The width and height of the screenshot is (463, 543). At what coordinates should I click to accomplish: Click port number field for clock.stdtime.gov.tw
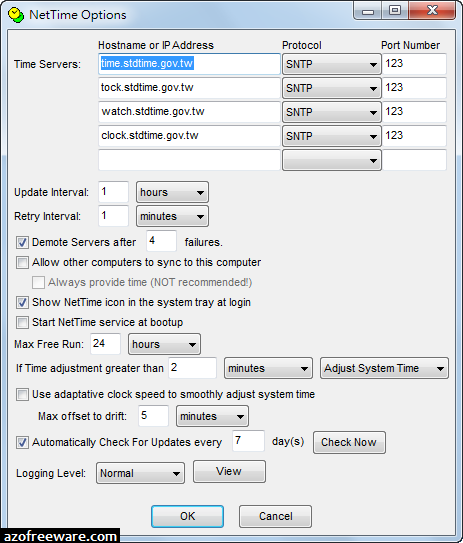click(x=414, y=136)
